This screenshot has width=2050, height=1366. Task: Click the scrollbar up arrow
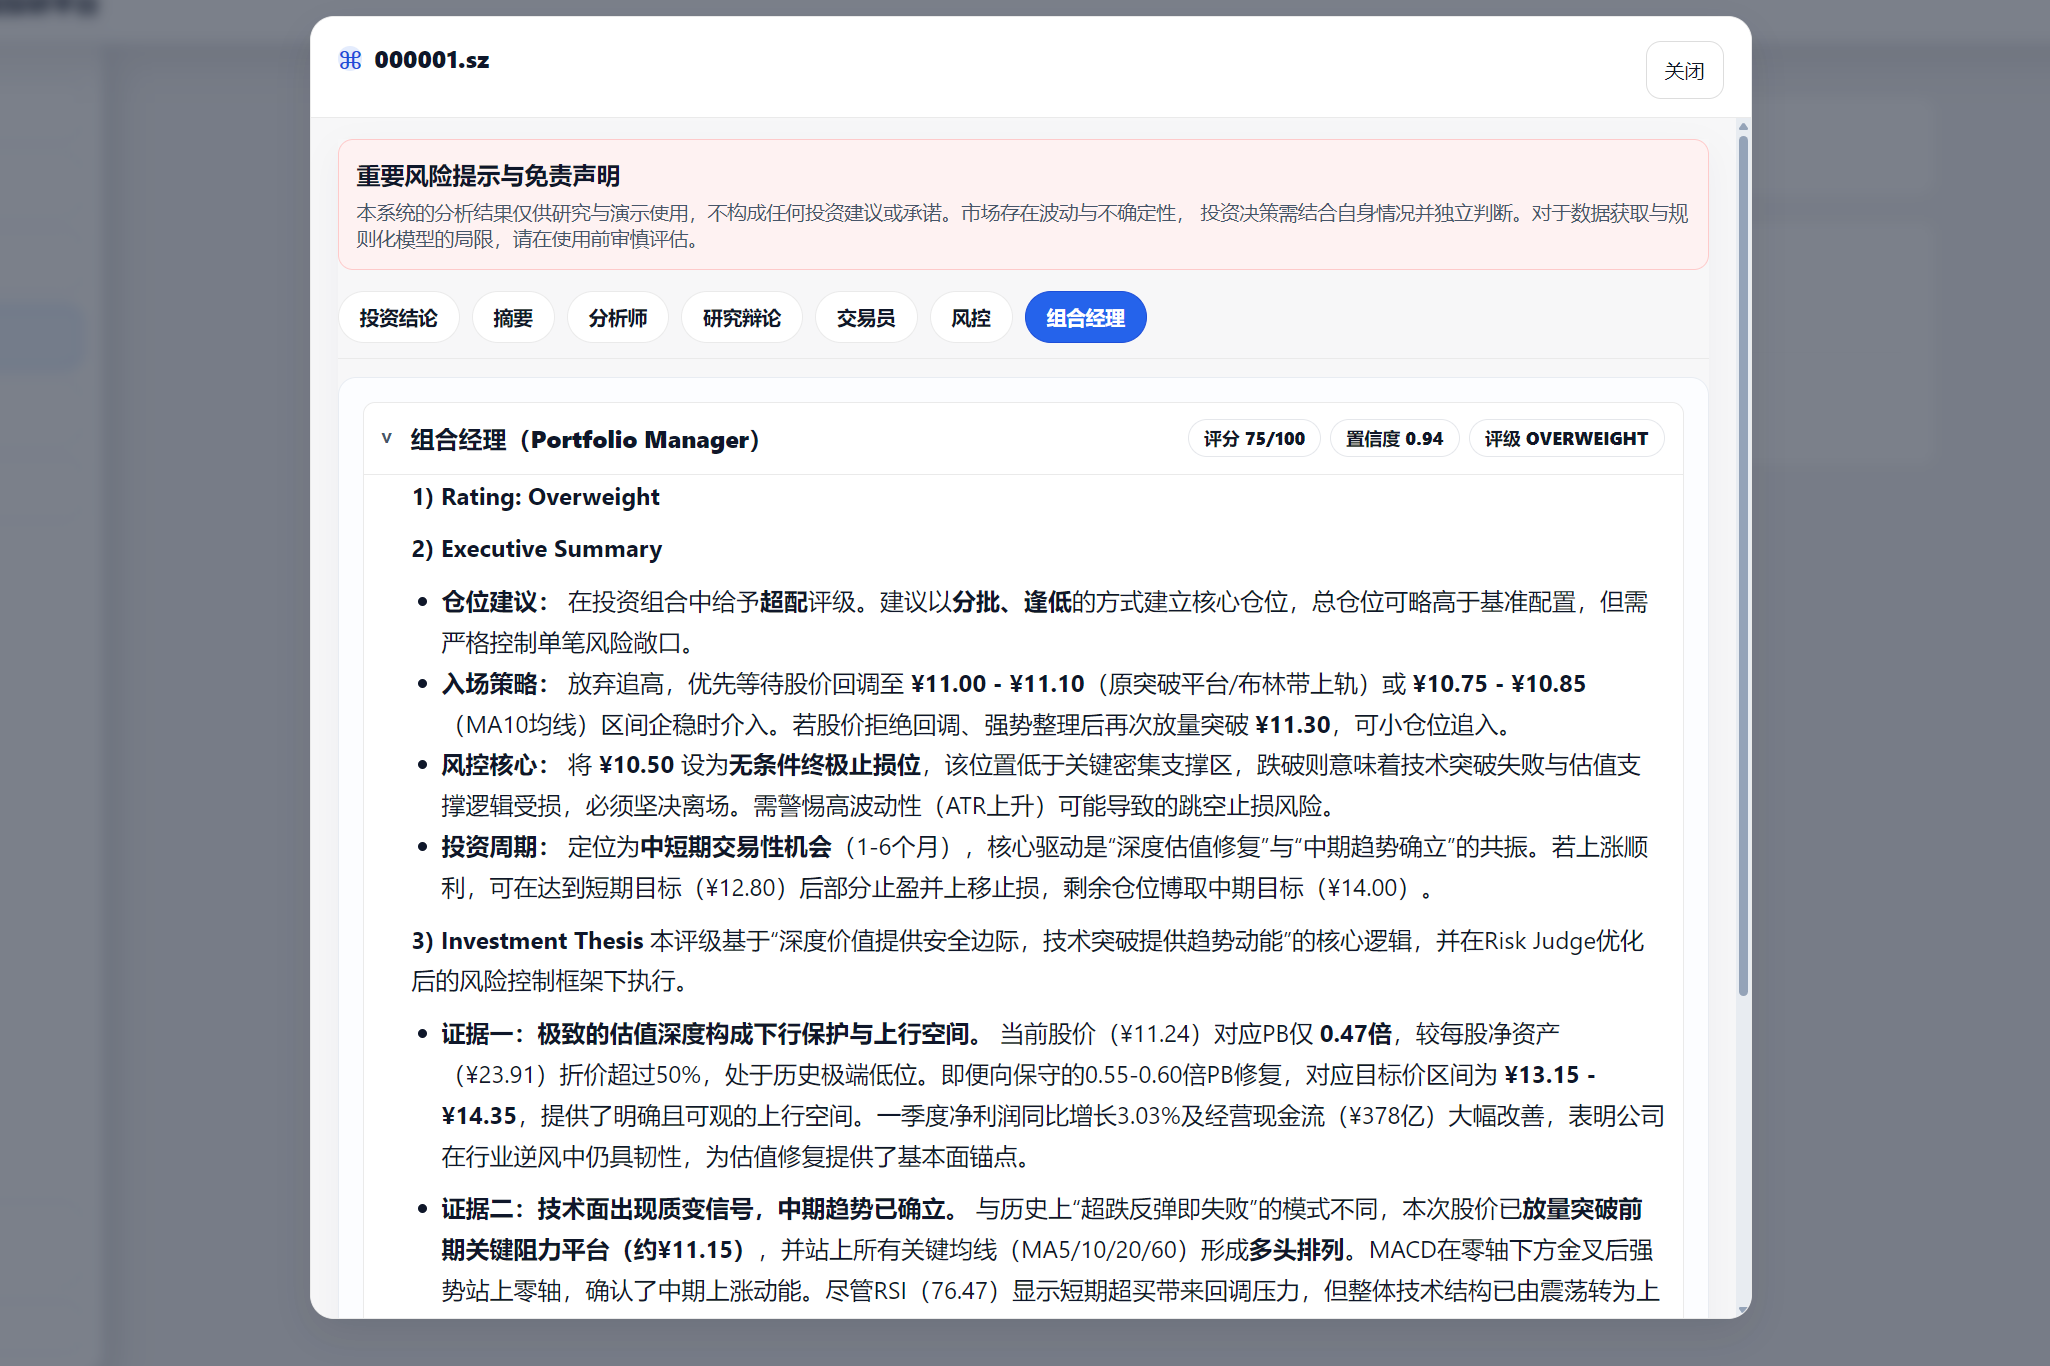pyautogui.click(x=1743, y=127)
